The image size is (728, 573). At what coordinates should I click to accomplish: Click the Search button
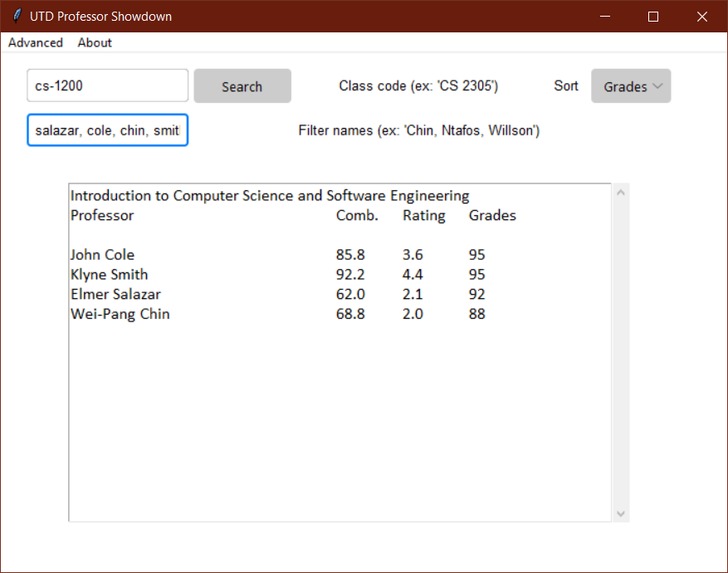tap(242, 86)
